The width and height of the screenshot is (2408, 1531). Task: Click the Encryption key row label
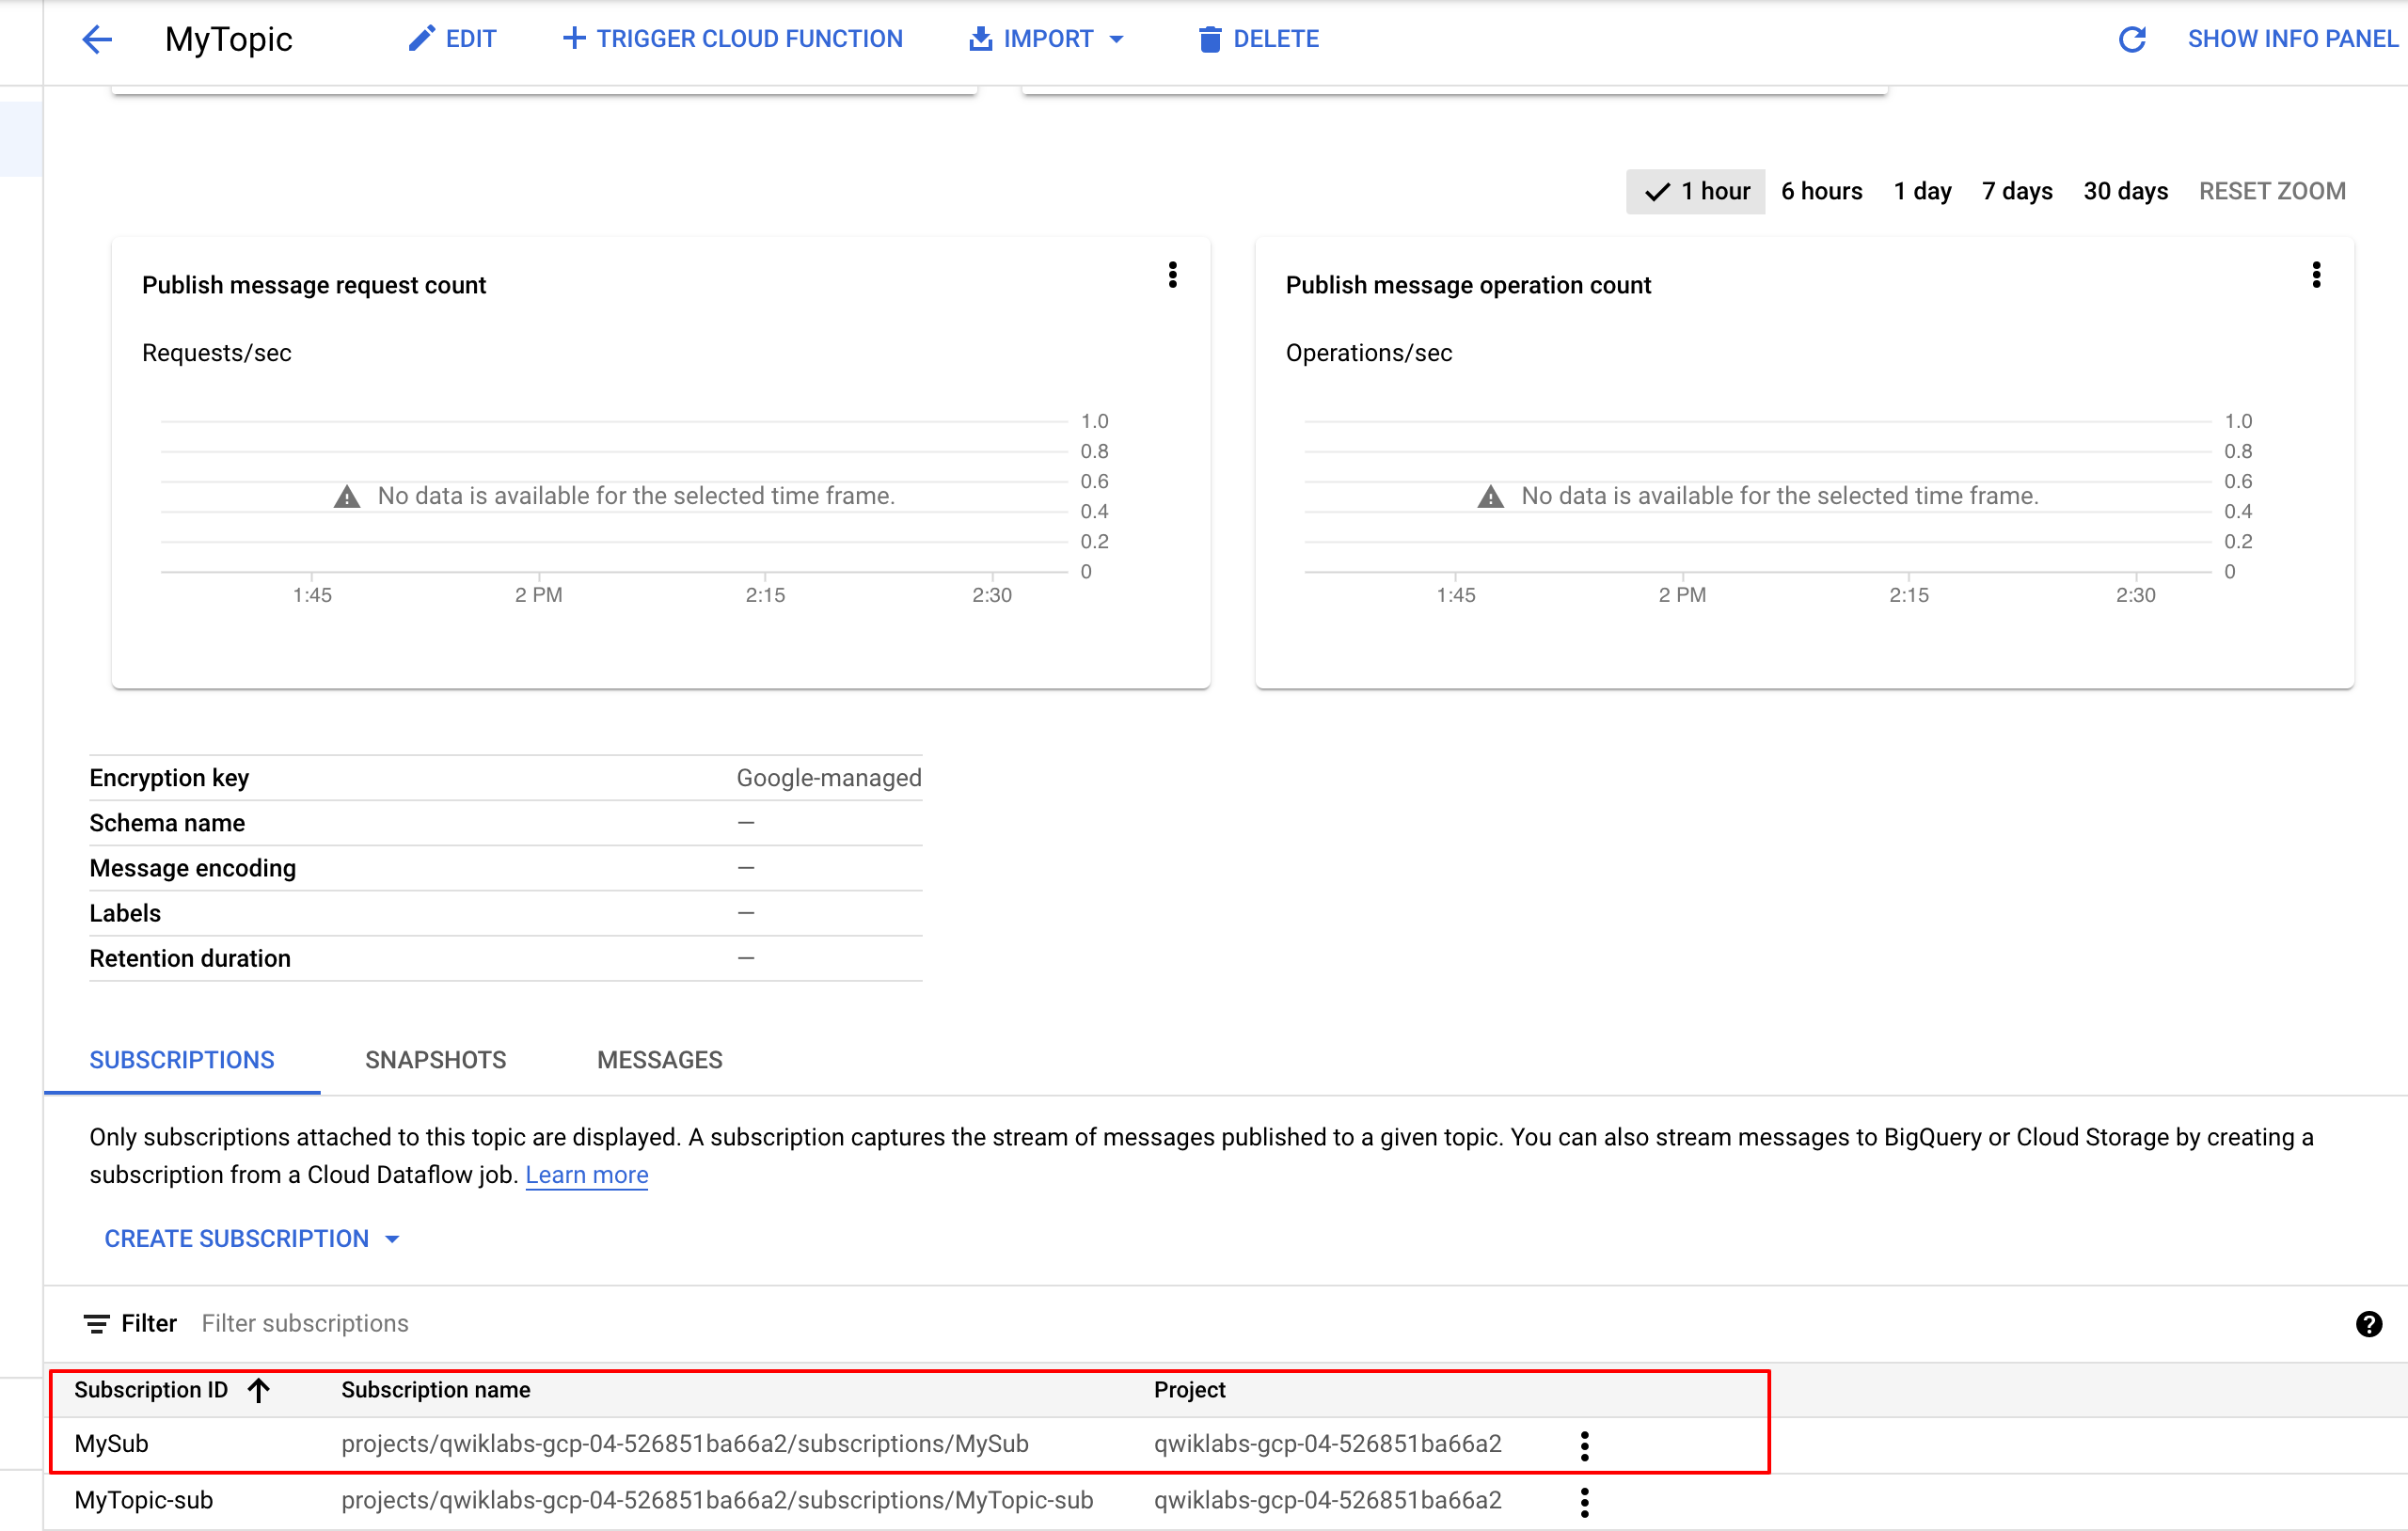[x=169, y=778]
